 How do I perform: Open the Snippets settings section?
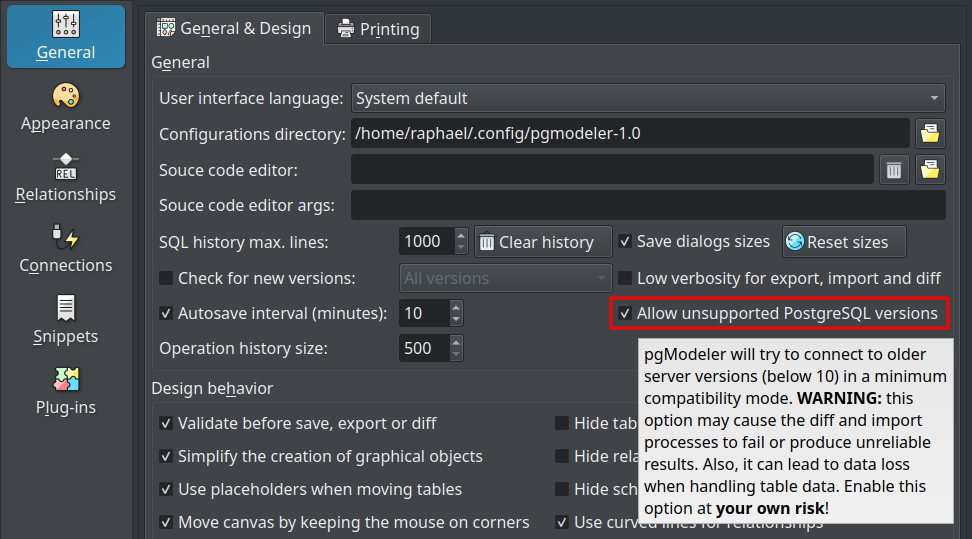pyautogui.click(x=66, y=321)
